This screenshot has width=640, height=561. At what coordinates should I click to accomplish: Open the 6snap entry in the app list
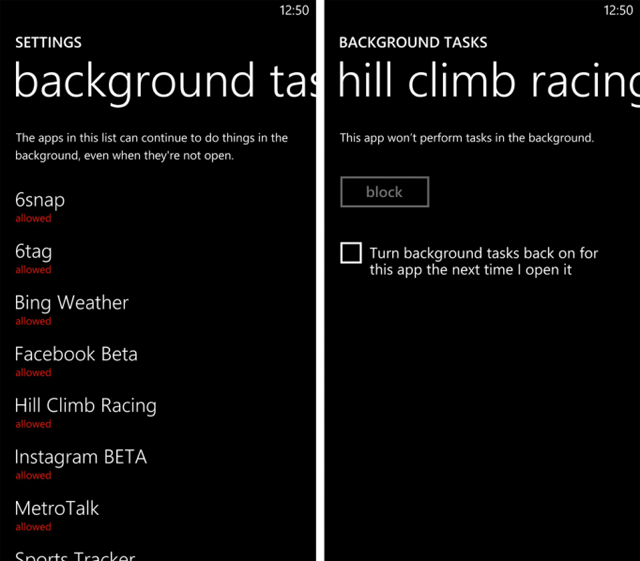pyautogui.click(x=40, y=200)
